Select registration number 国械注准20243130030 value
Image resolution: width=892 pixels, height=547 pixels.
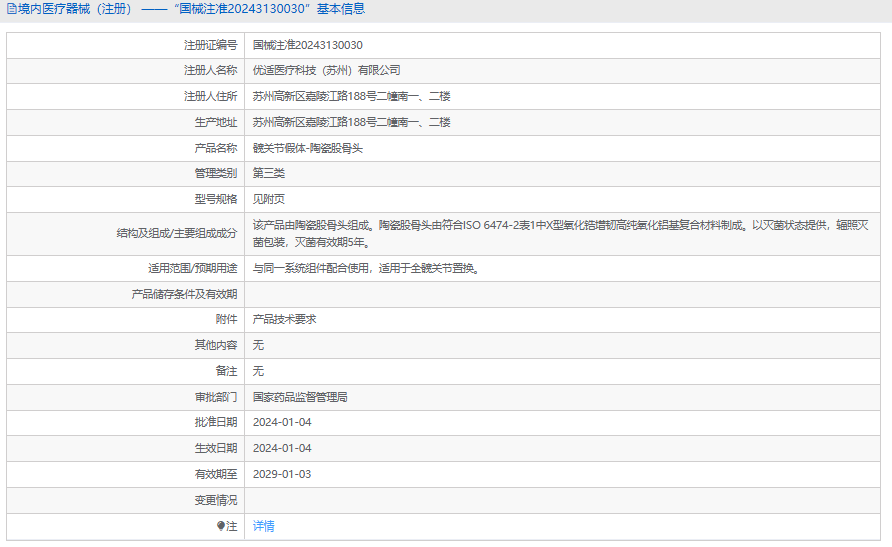pyautogui.click(x=307, y=45)
